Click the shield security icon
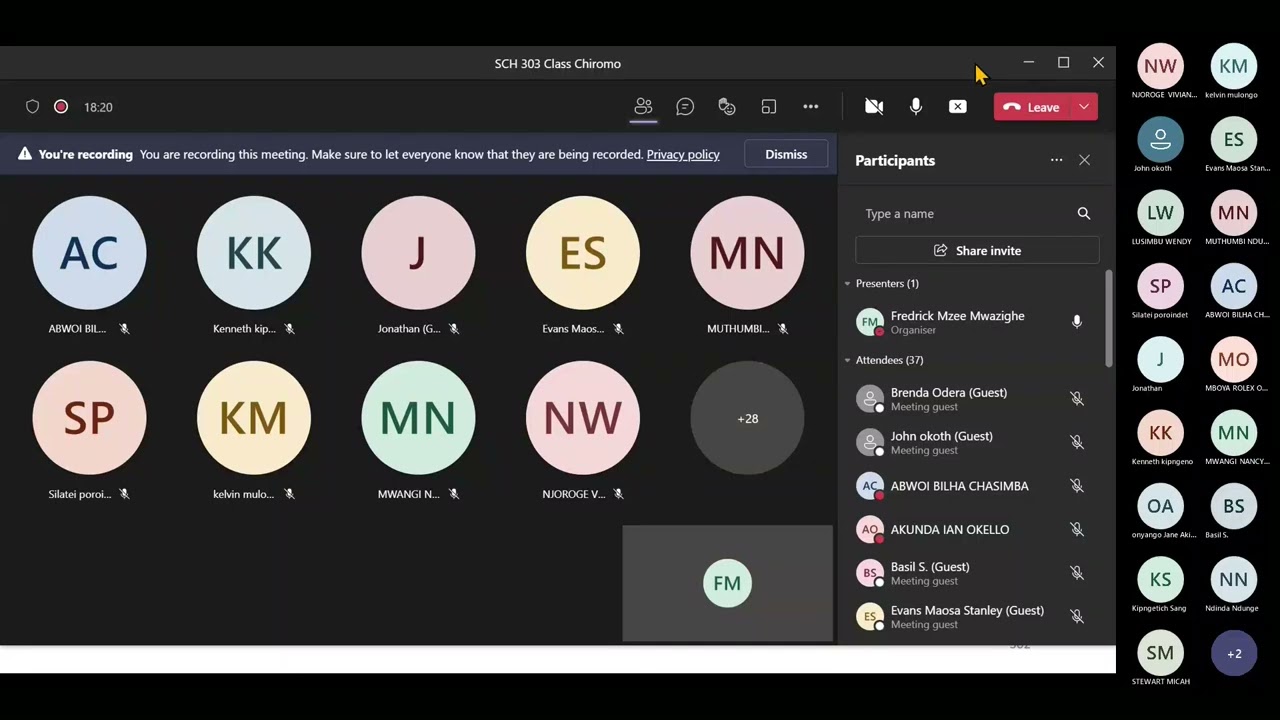Viewport: 1280px width, 720px height. point(32,107)
